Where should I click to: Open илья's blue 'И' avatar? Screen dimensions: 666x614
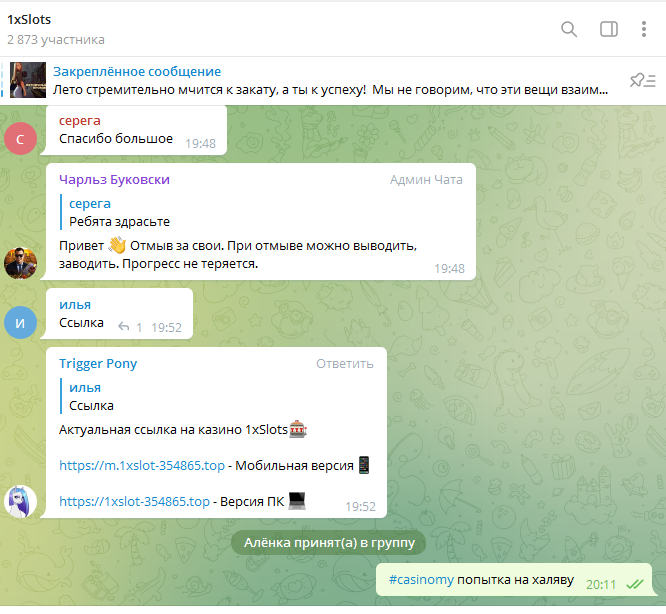(20, 323)
